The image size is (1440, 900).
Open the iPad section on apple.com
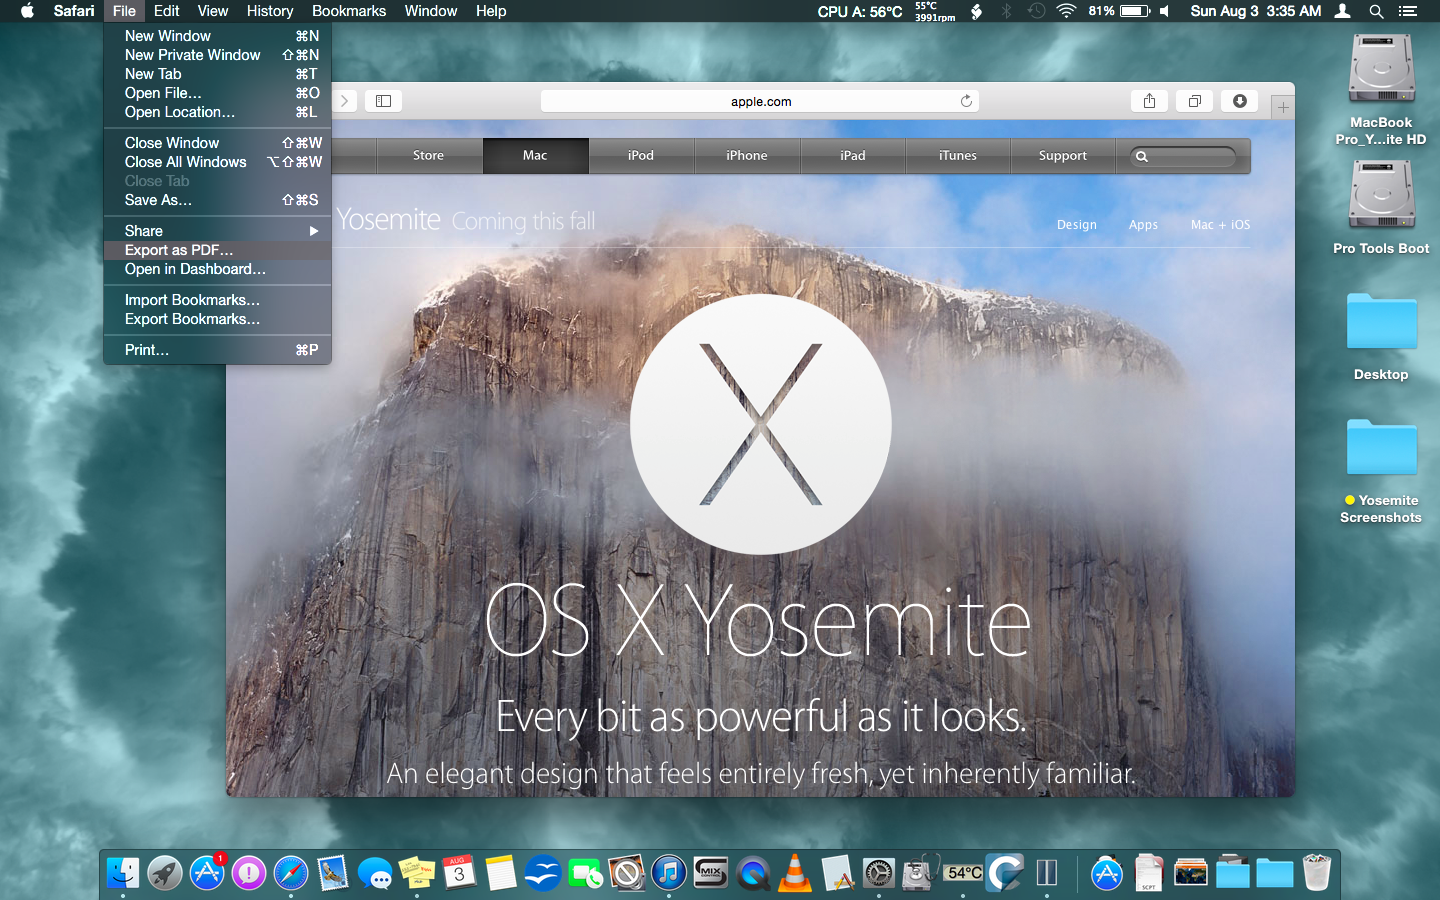click(x=853, y=156)
